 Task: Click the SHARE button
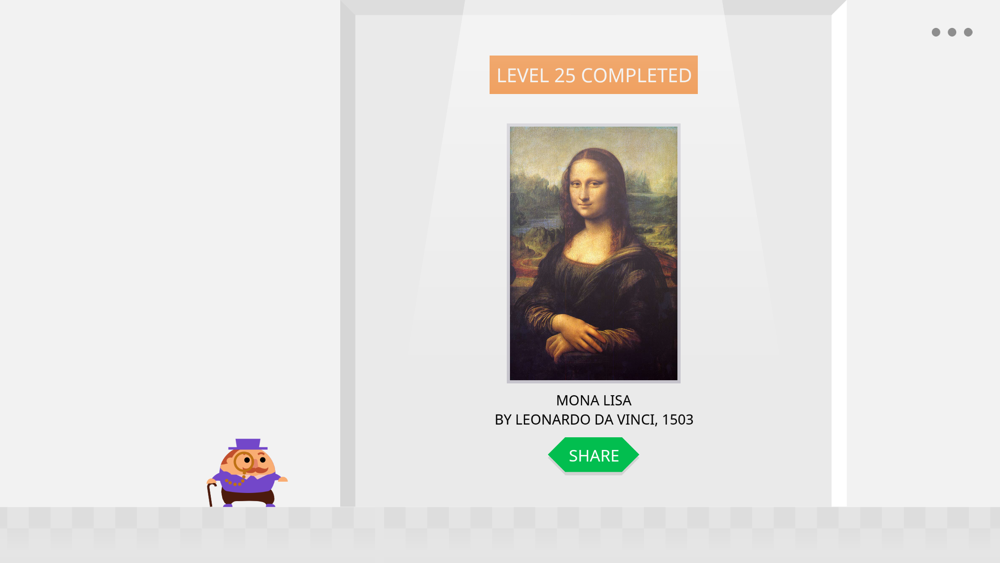click(x=593, y=455)
